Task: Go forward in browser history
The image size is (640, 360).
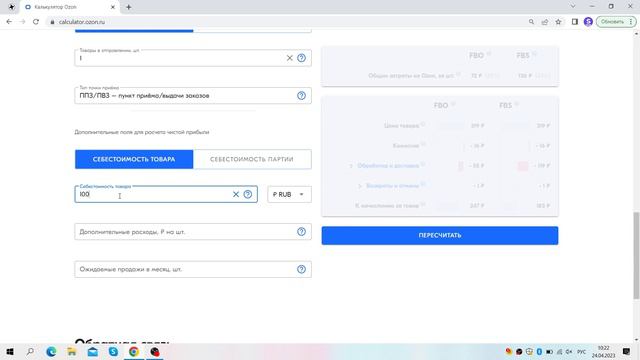Action: click(22, 22)
